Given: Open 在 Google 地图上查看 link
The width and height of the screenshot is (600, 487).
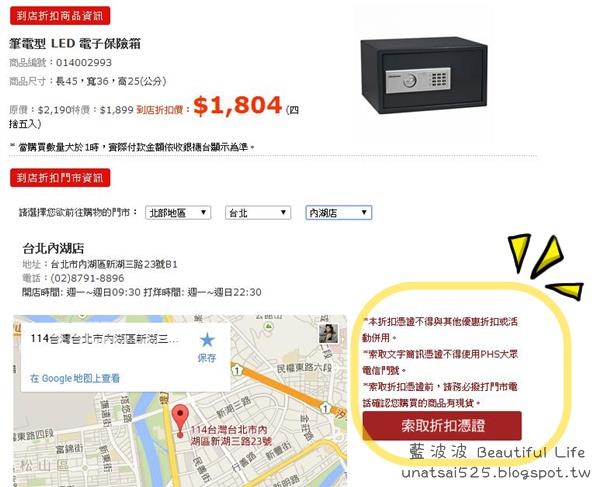Looking at the screenshot, I should point(75,378).
